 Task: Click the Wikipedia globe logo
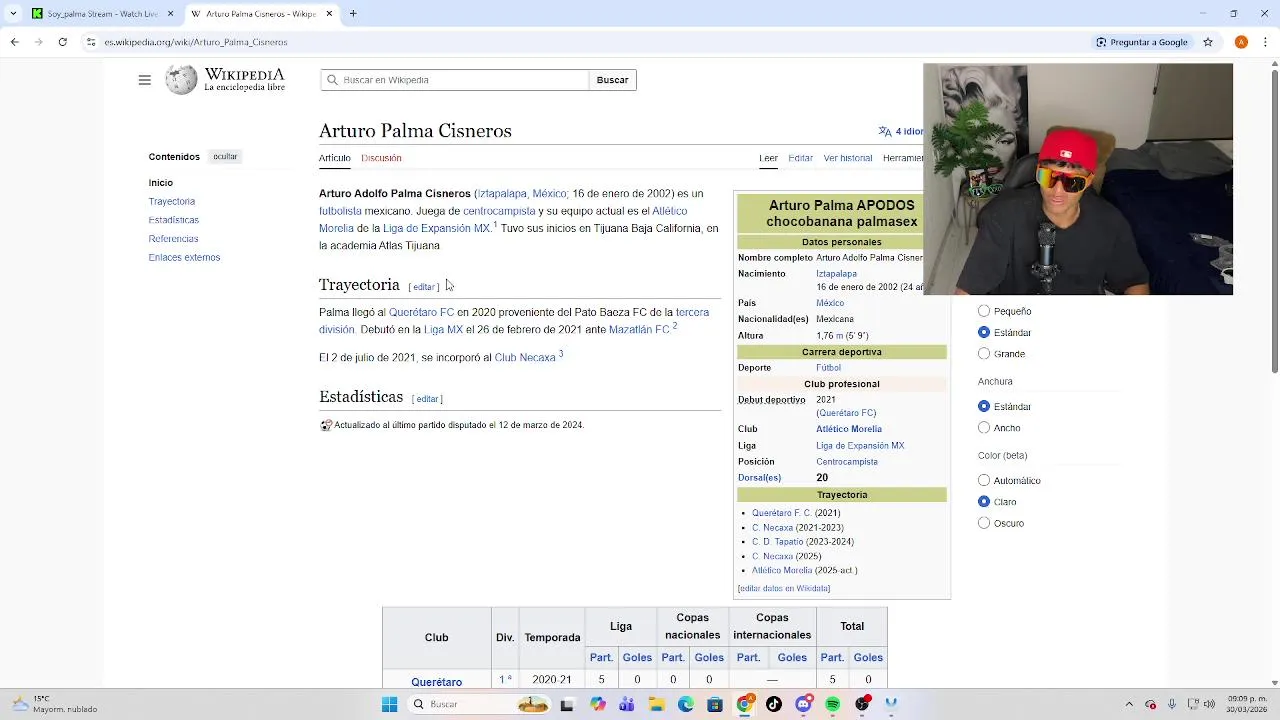click(x=181, y=80)
